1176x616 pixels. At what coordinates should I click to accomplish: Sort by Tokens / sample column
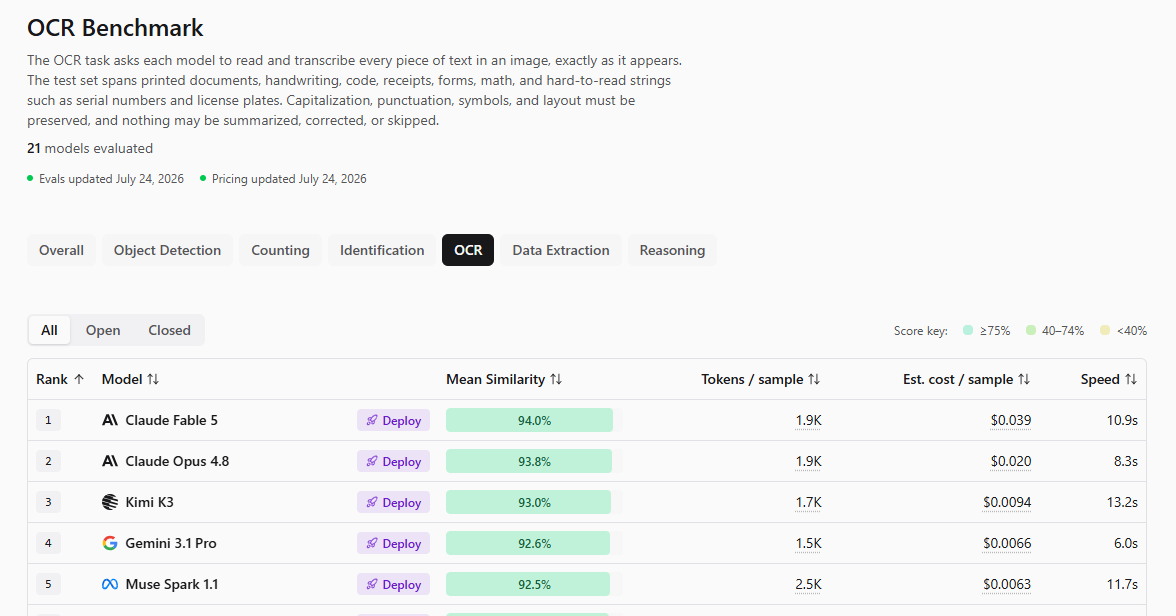(814, 380)
